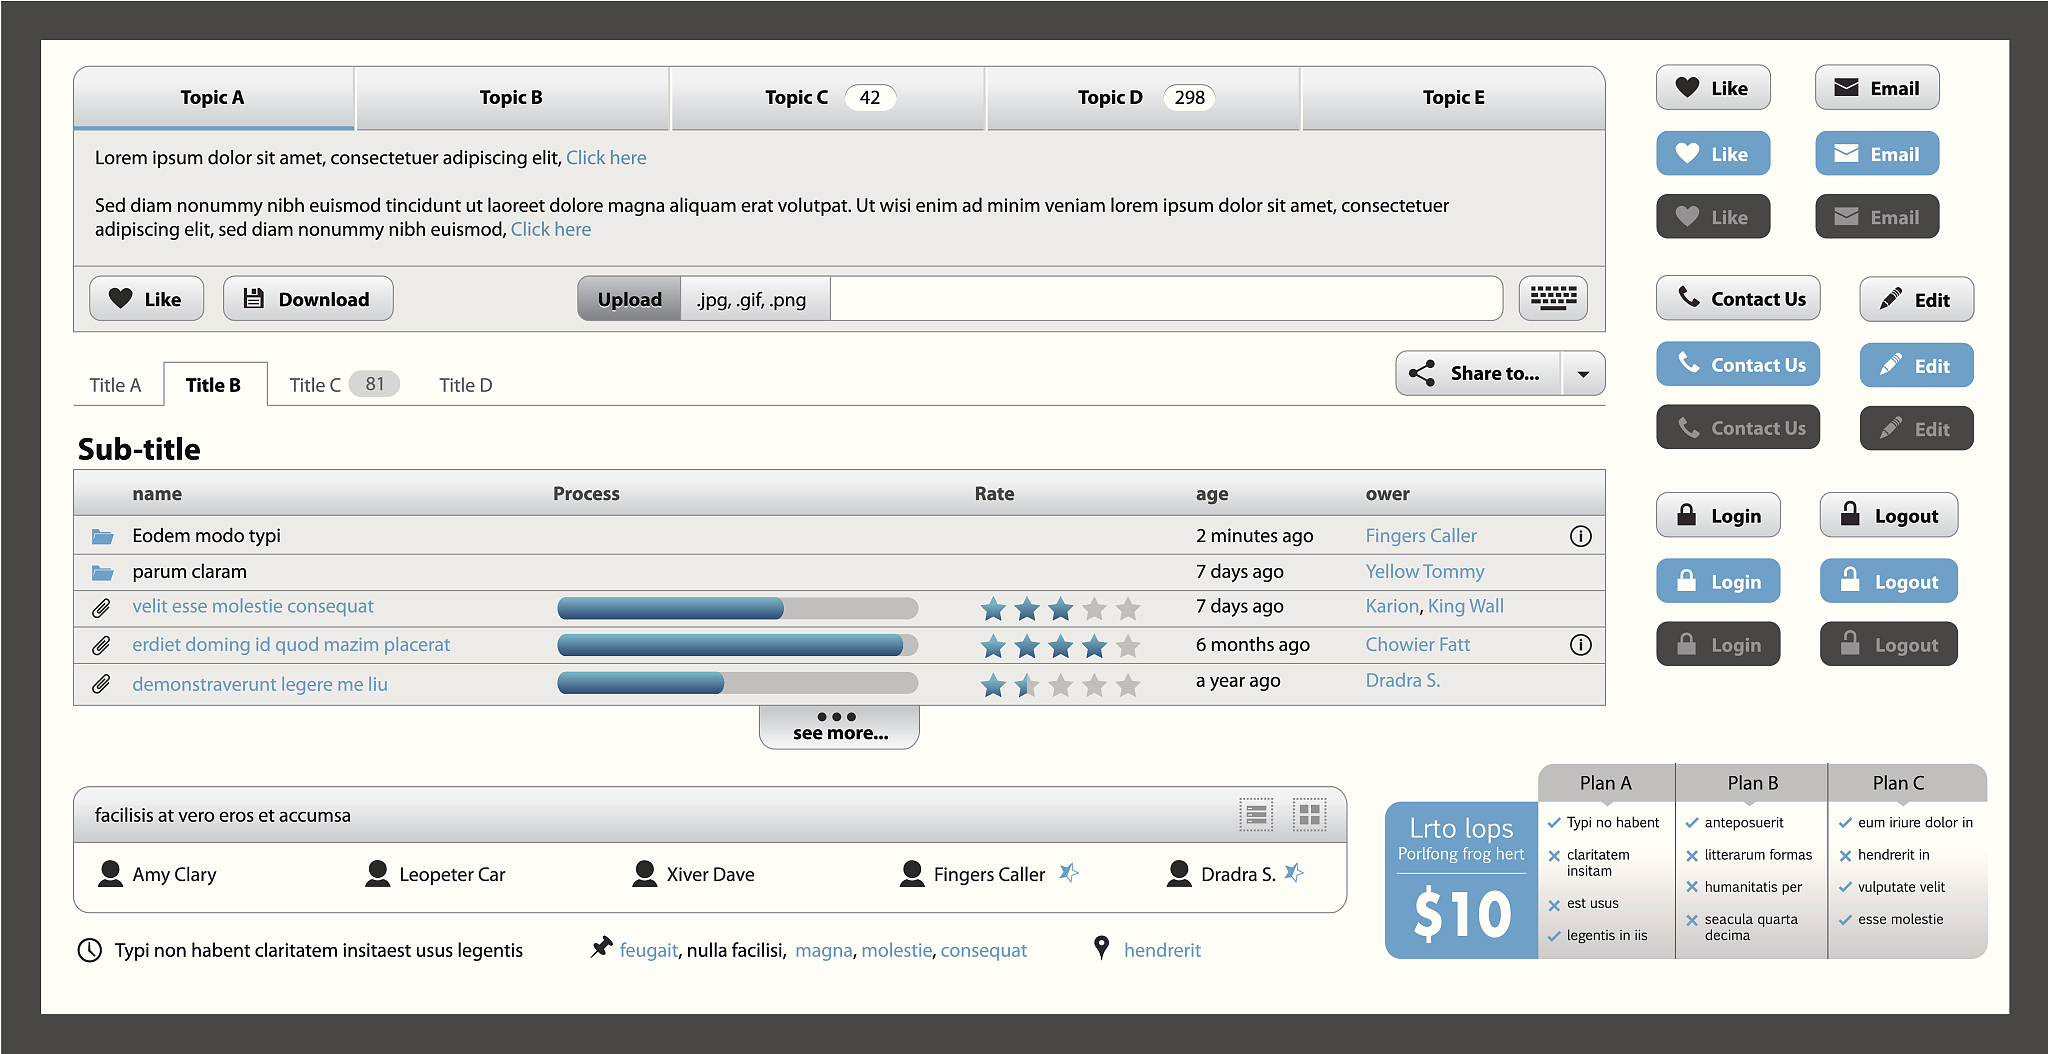
Task: Toggle the vulputate velit checkmark in Plan C
Action: pos(1845,887)
